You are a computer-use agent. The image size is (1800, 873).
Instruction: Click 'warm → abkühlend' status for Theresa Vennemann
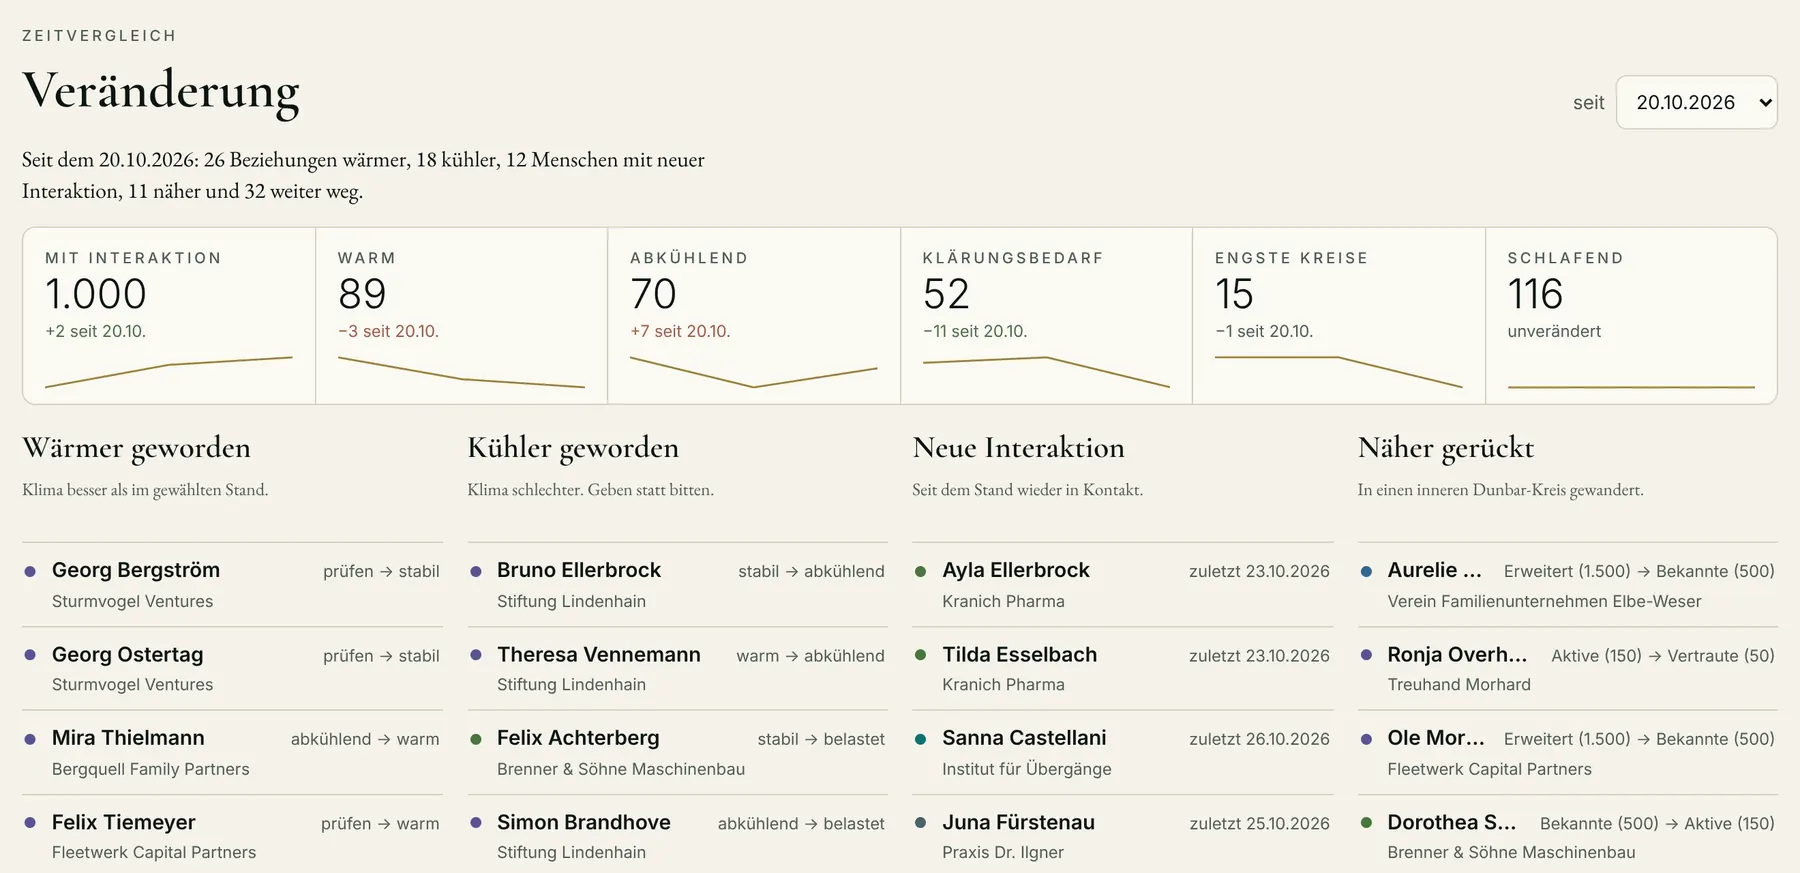[810, 656]
